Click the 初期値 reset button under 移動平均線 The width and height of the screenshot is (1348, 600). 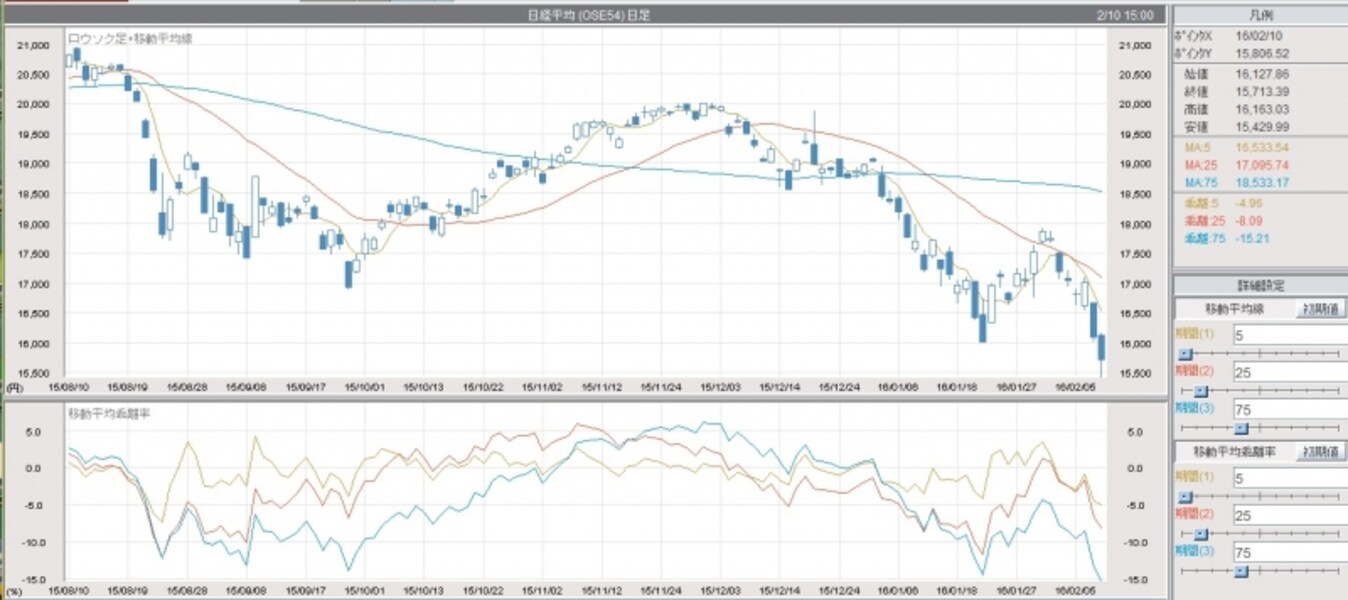coord(1322,308)
